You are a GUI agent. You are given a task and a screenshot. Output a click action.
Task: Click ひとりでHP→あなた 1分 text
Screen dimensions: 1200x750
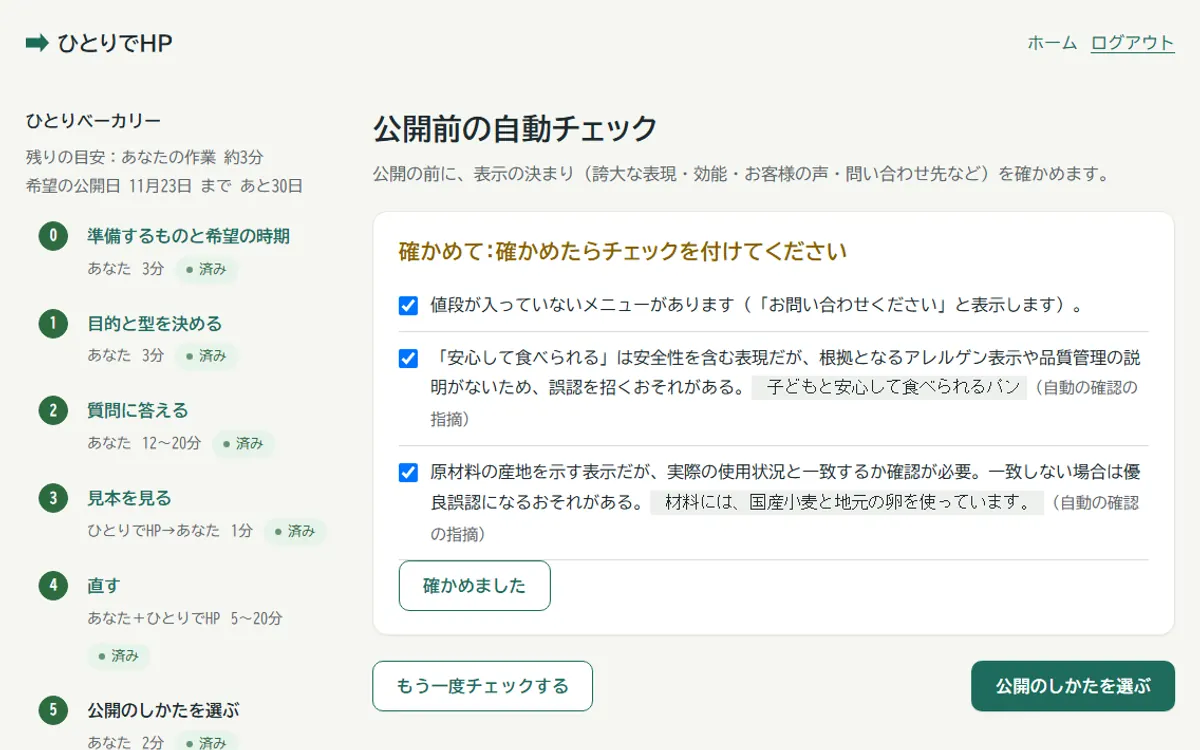[170, 531]
